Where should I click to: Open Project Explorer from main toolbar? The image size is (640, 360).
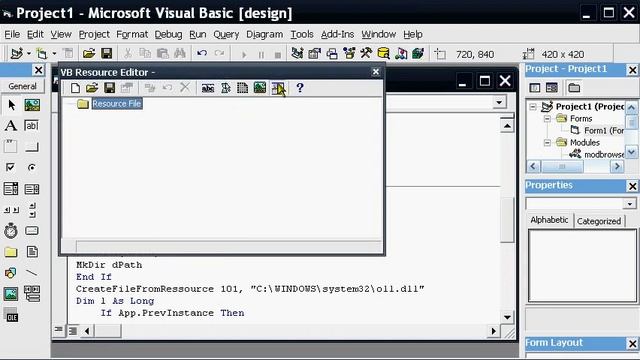[x=297, y=53]
